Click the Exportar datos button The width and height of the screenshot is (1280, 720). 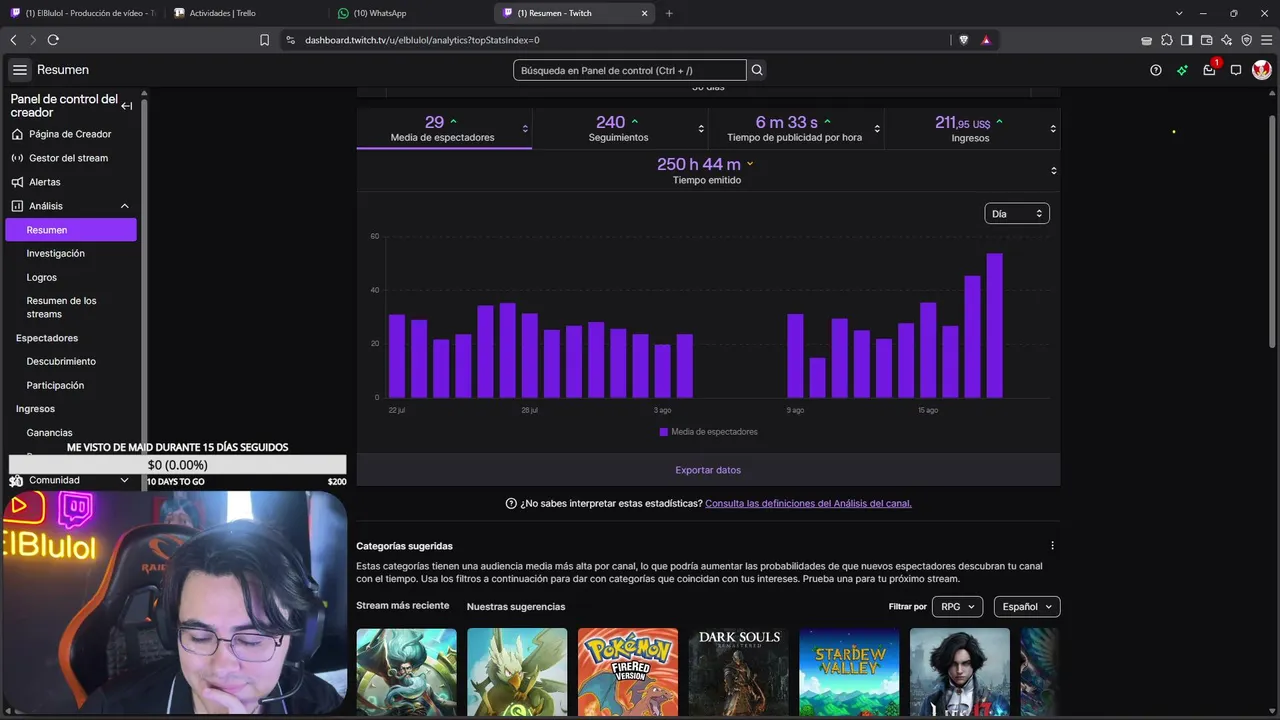(x=708, y=470)
